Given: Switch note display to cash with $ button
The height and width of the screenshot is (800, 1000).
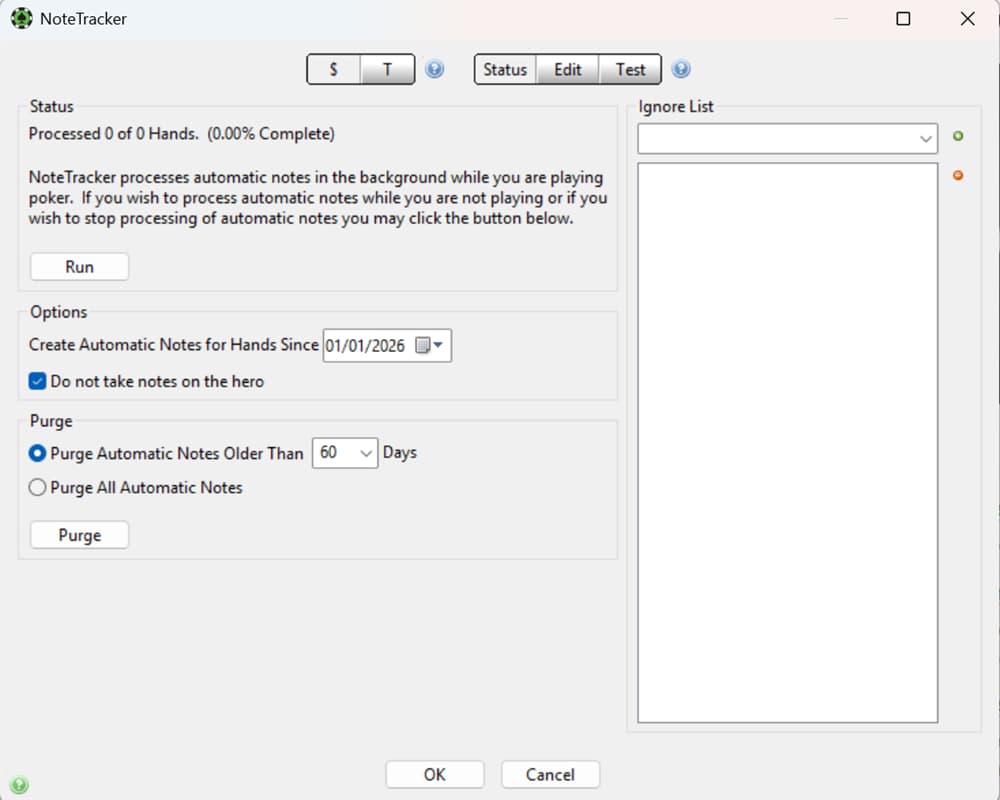Looking at the screenshot, I should 333,69.
